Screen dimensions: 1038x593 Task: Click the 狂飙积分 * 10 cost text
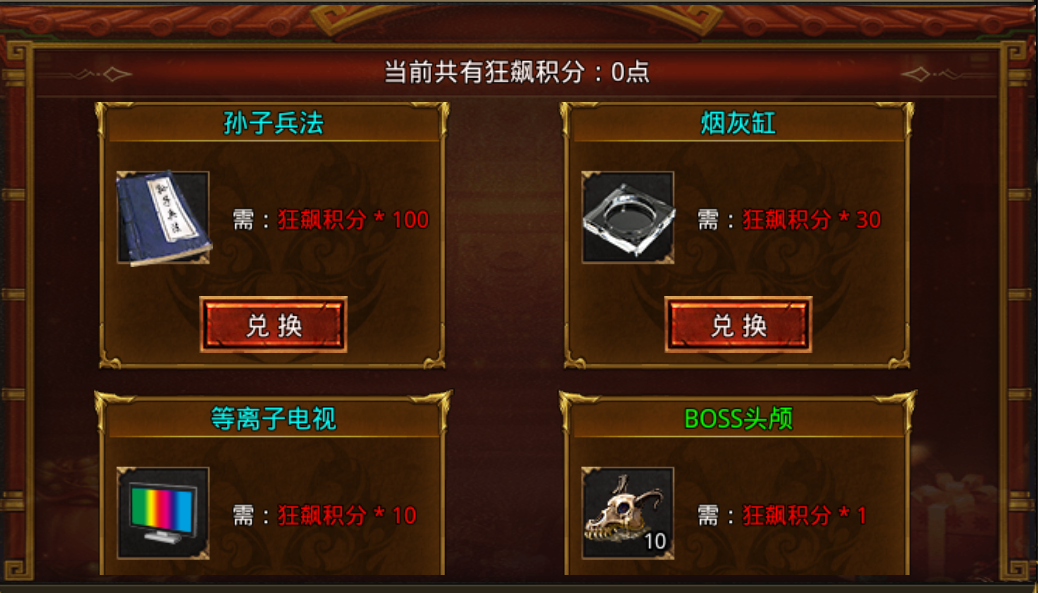[348, 516]
